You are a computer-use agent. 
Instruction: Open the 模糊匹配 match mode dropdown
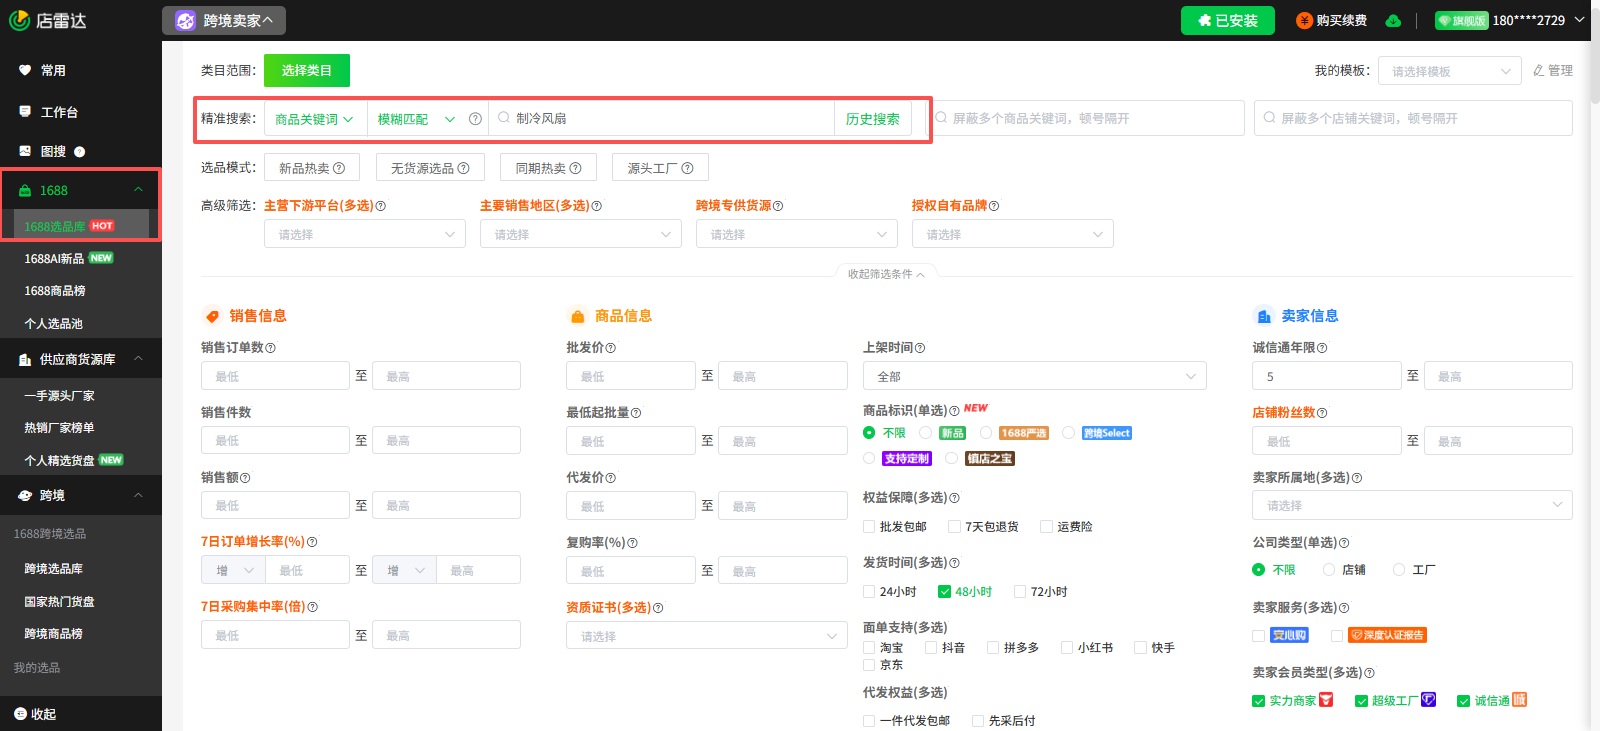point(417,119)
